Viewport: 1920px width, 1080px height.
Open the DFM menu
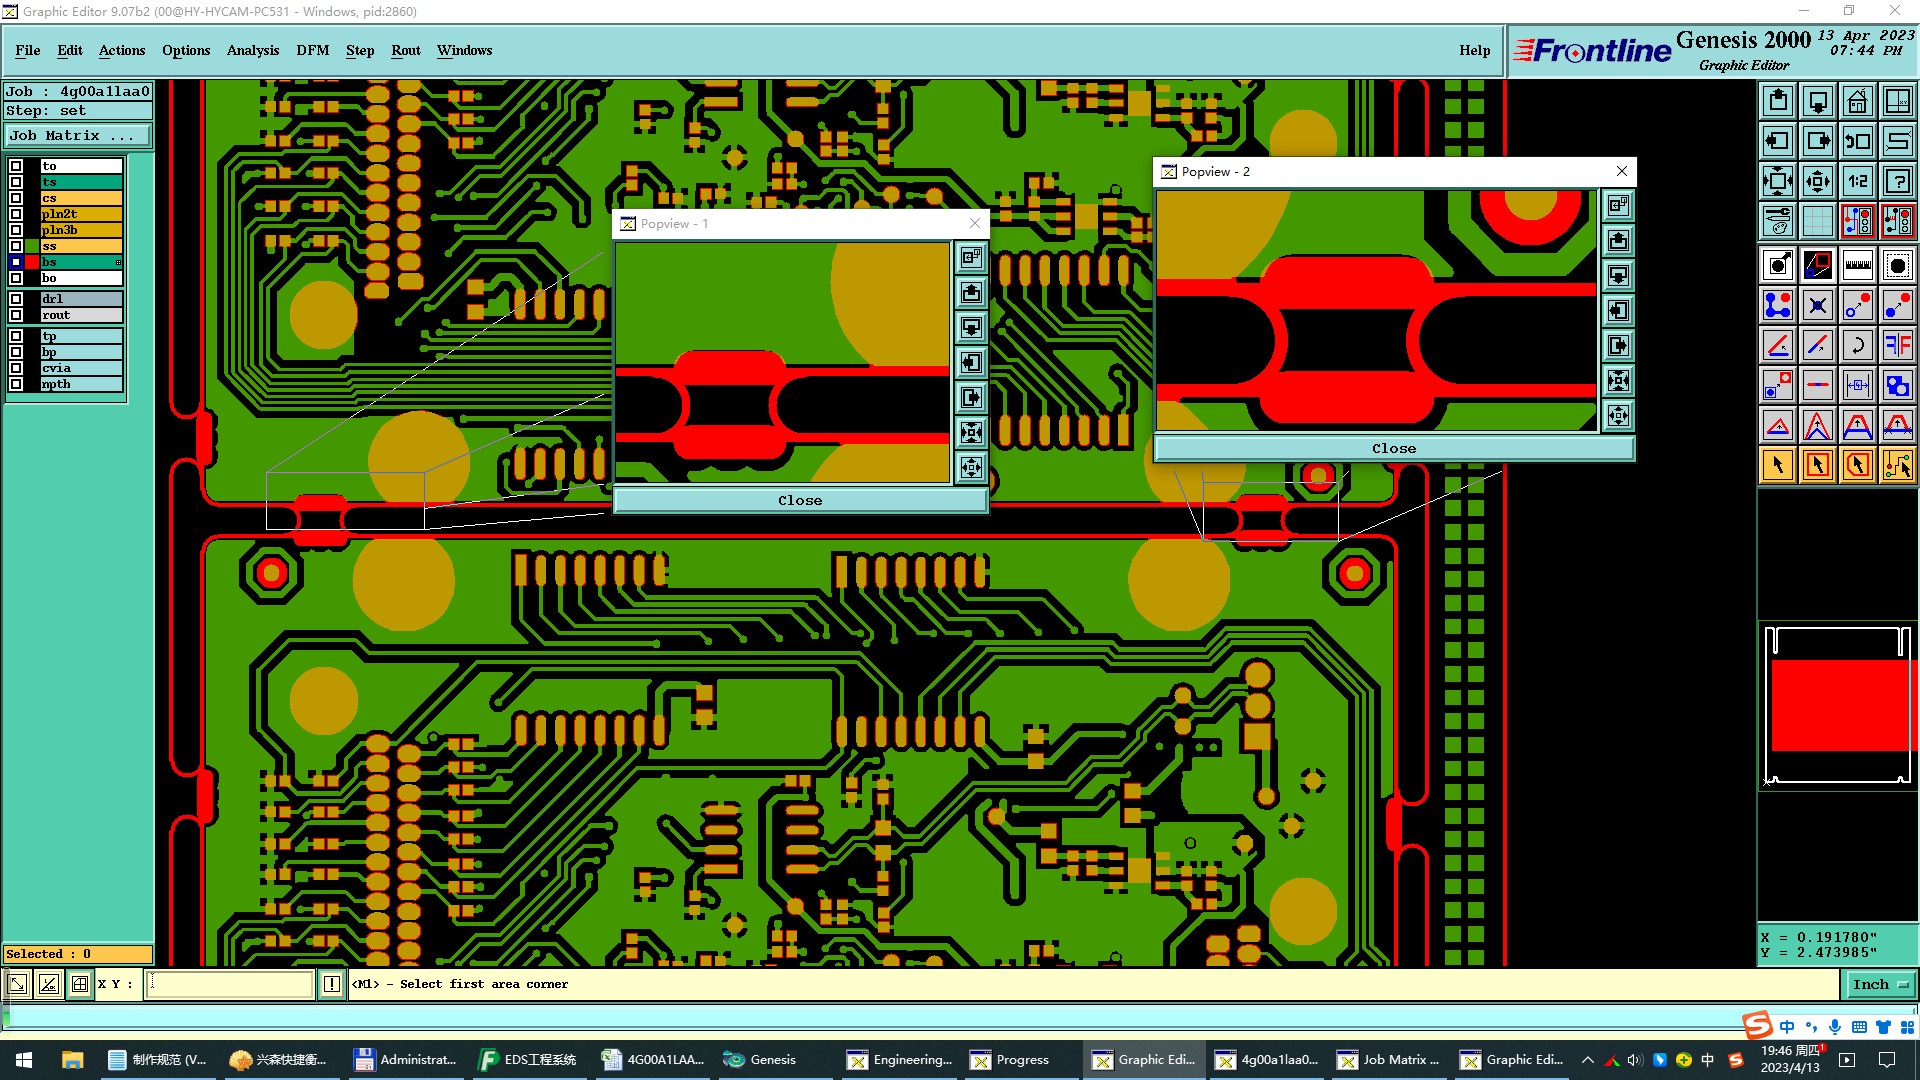[x=313, y=50]
